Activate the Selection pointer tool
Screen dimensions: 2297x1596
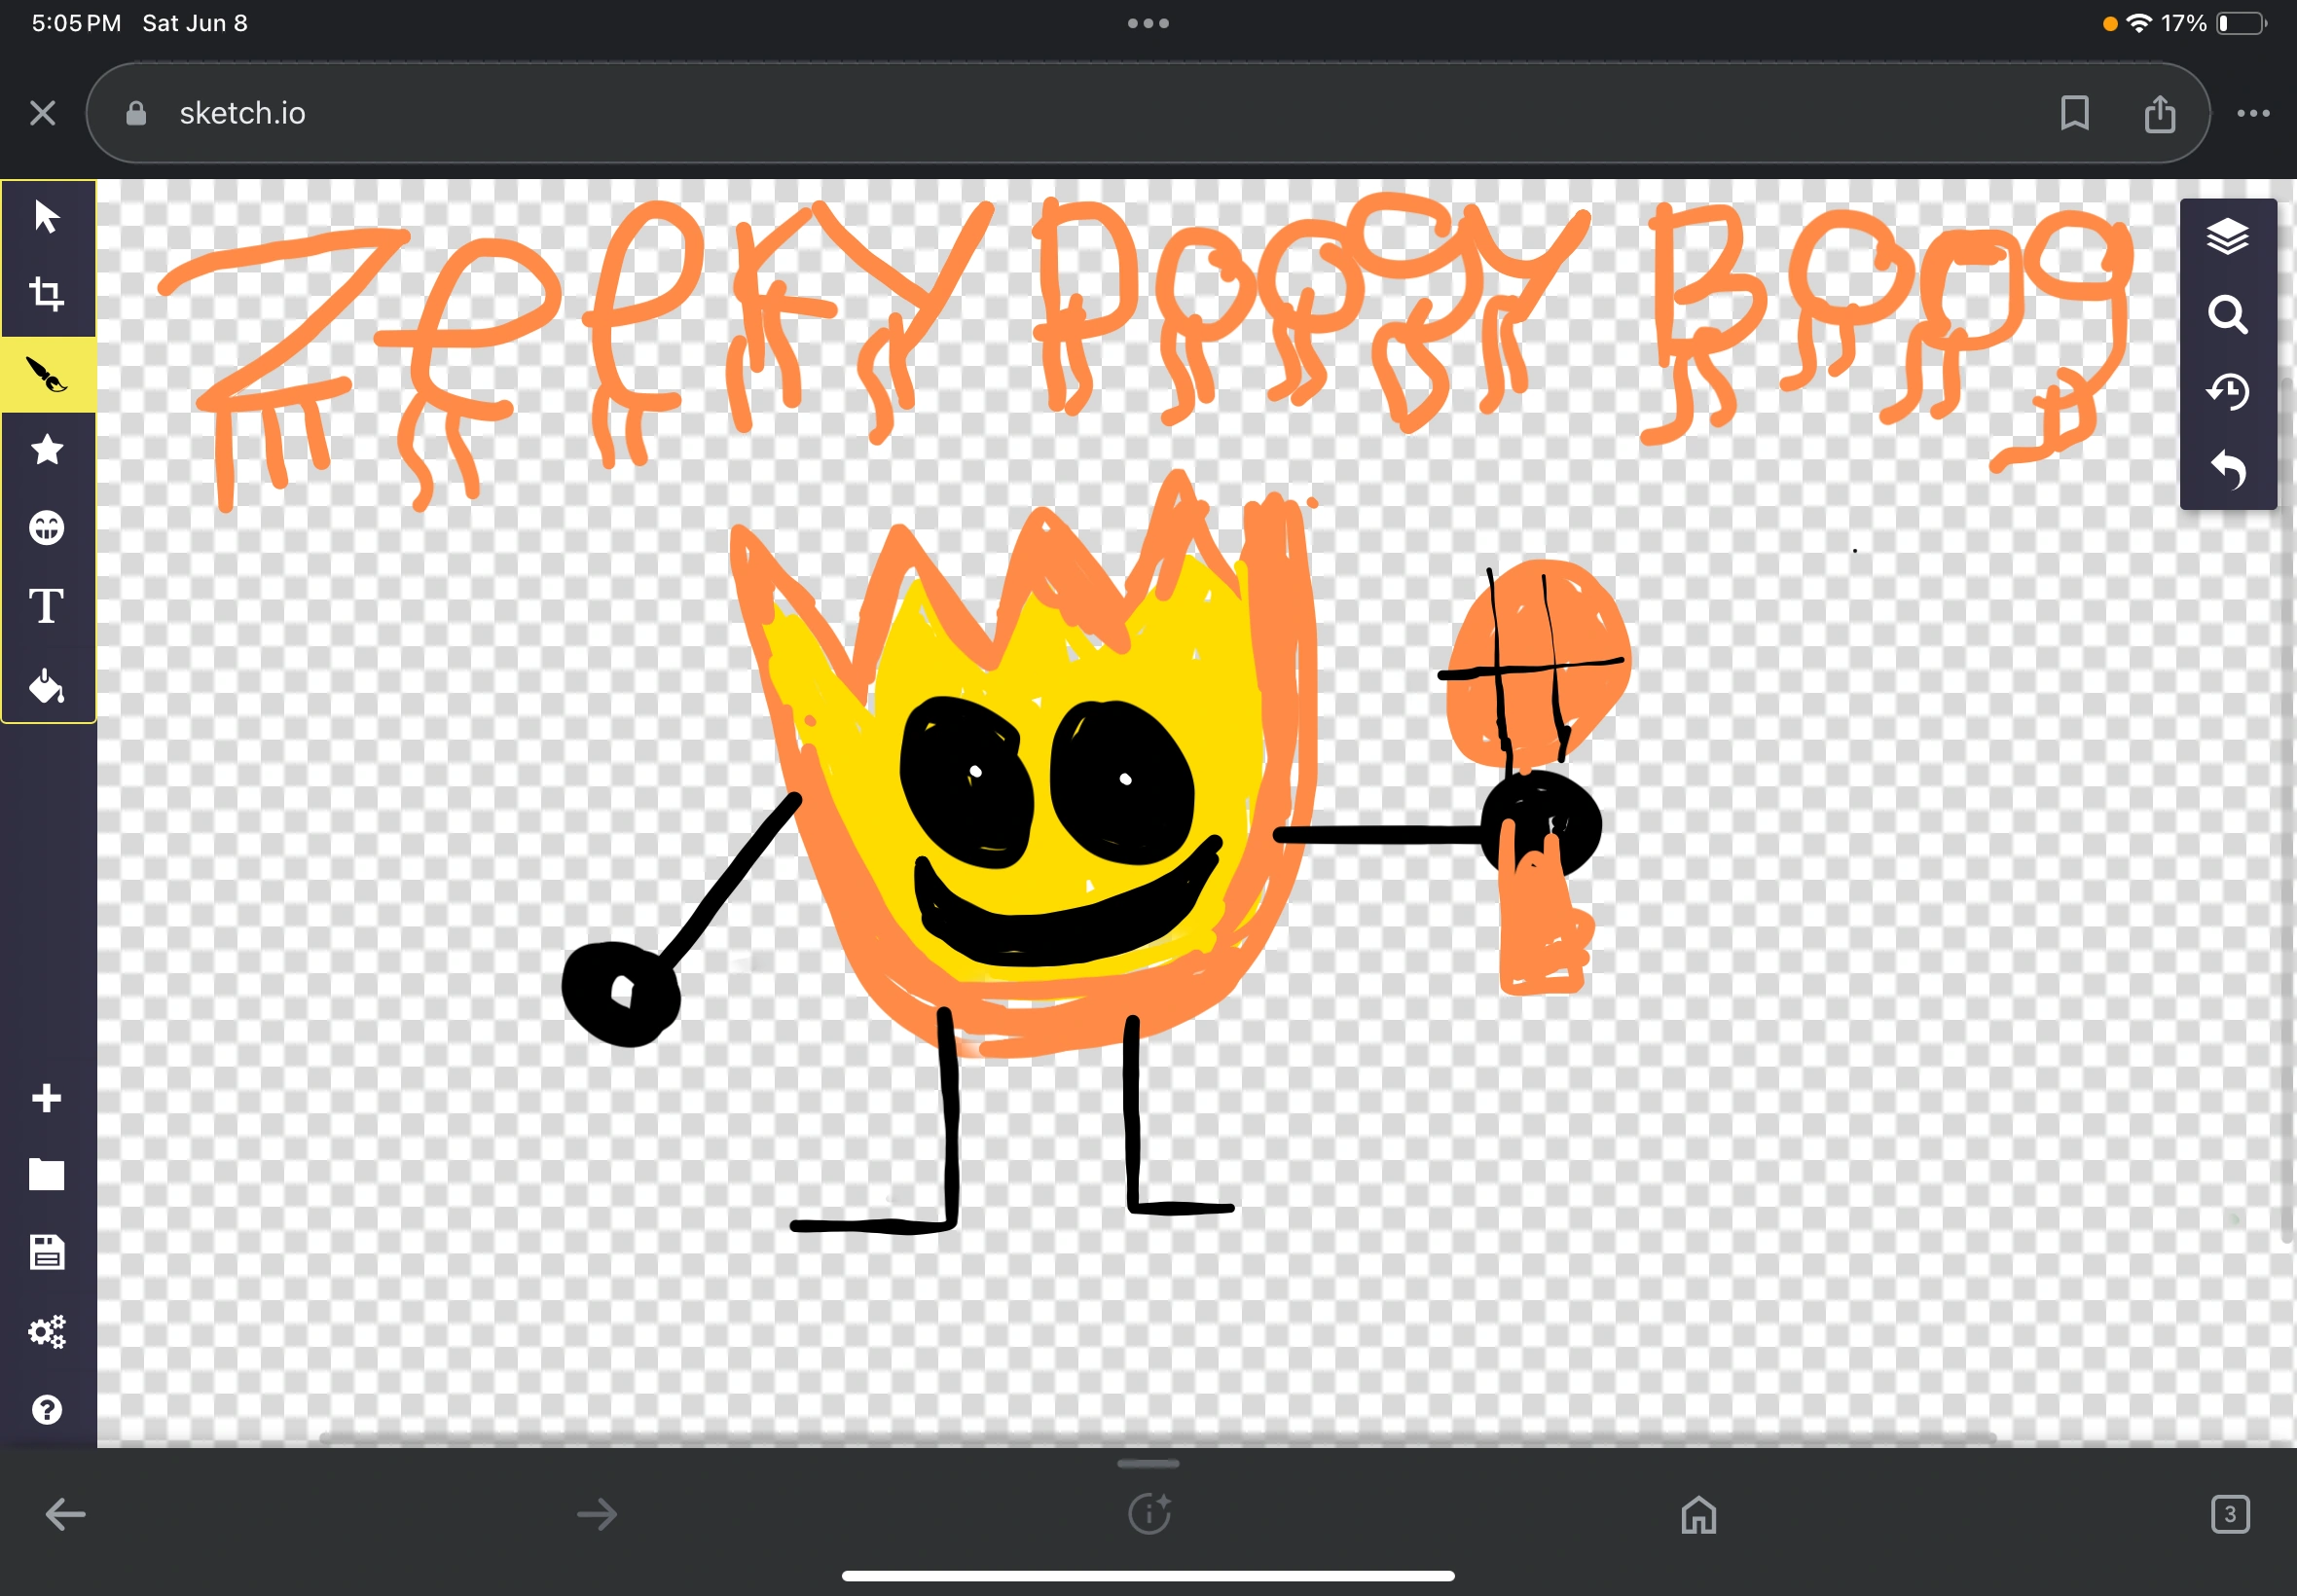click(46, 216)
